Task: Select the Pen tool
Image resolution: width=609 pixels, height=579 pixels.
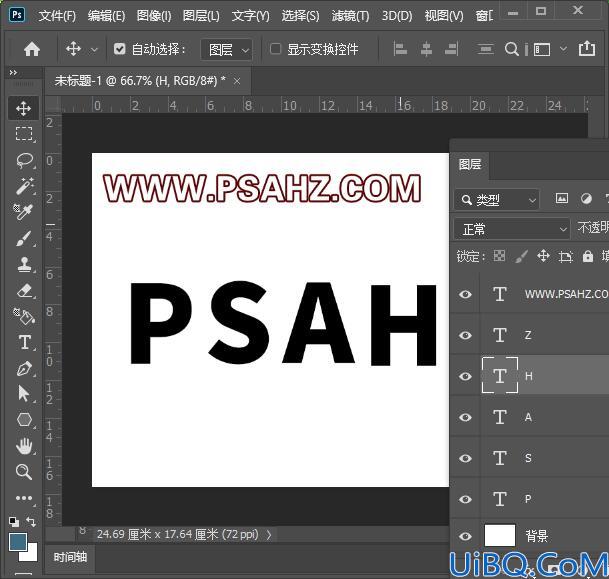Action: [24, 369]
